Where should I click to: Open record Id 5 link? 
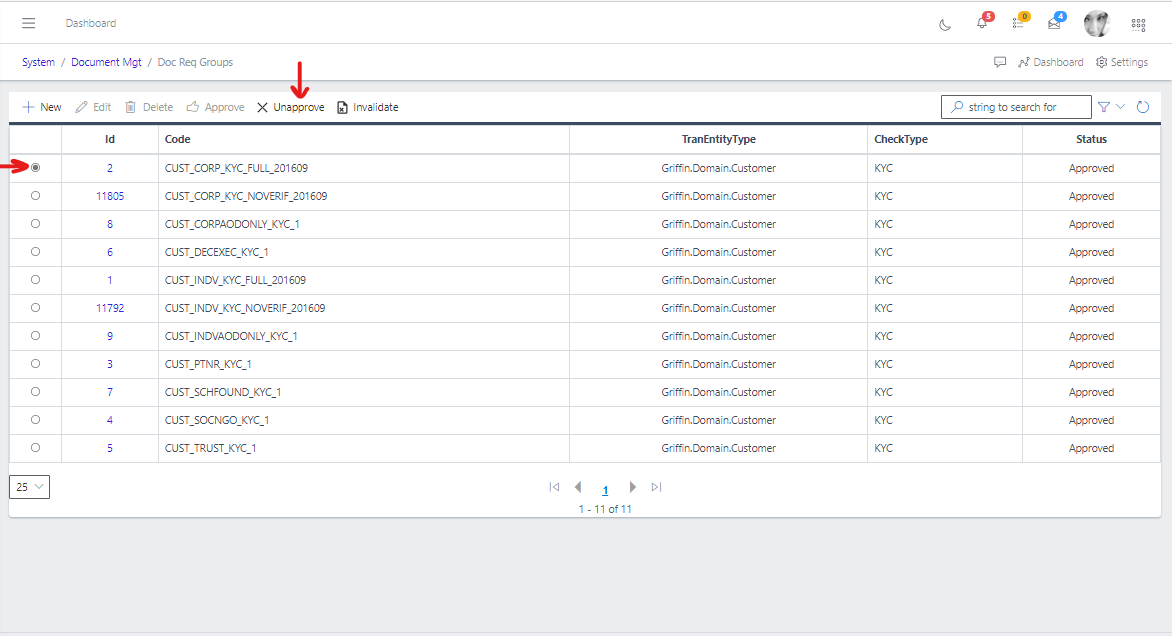(x=110, y=448)
